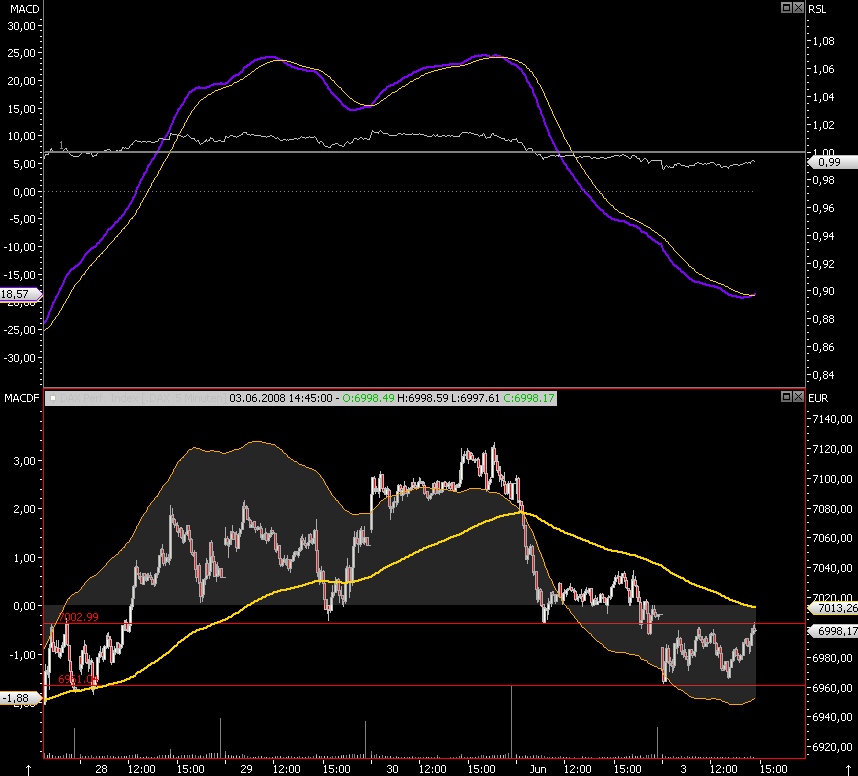Image resolution: width=858 pixels, height=776 pixels.
Task: Maximize the lower DAX price chart panel
Action: 786,397
